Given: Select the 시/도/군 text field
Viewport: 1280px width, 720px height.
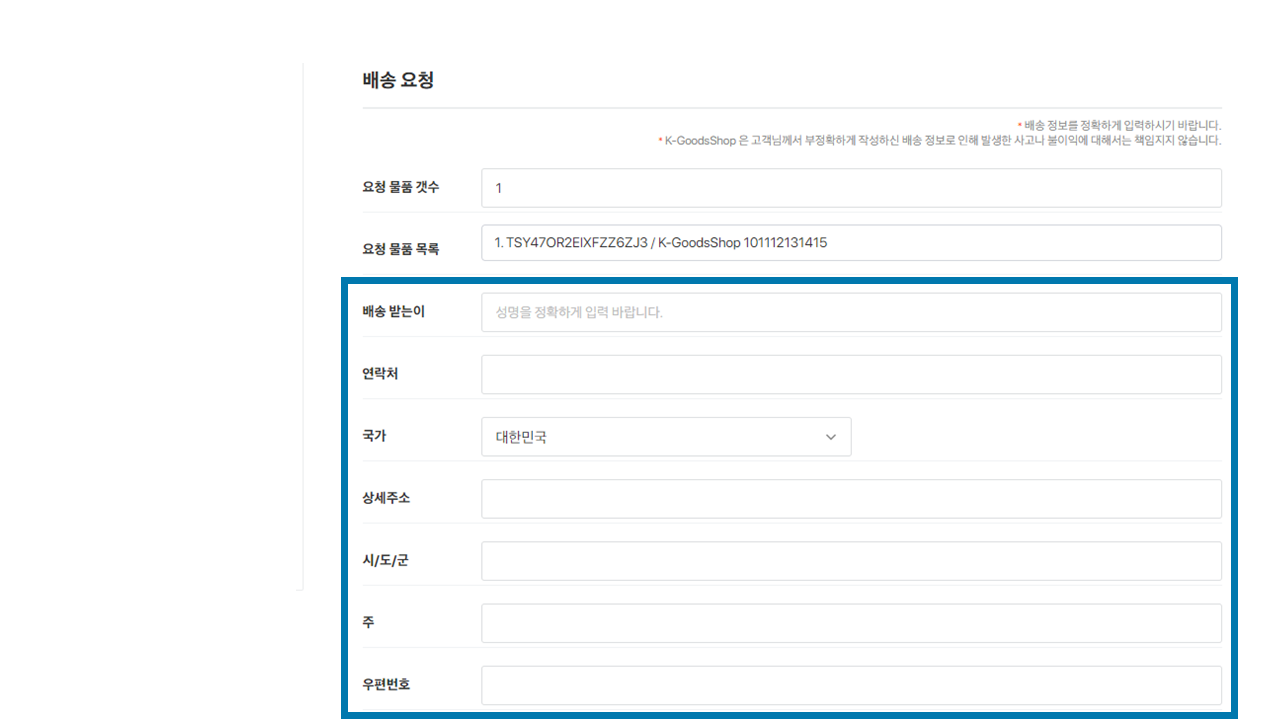Looking at the screenshot, I should point(850,561).
